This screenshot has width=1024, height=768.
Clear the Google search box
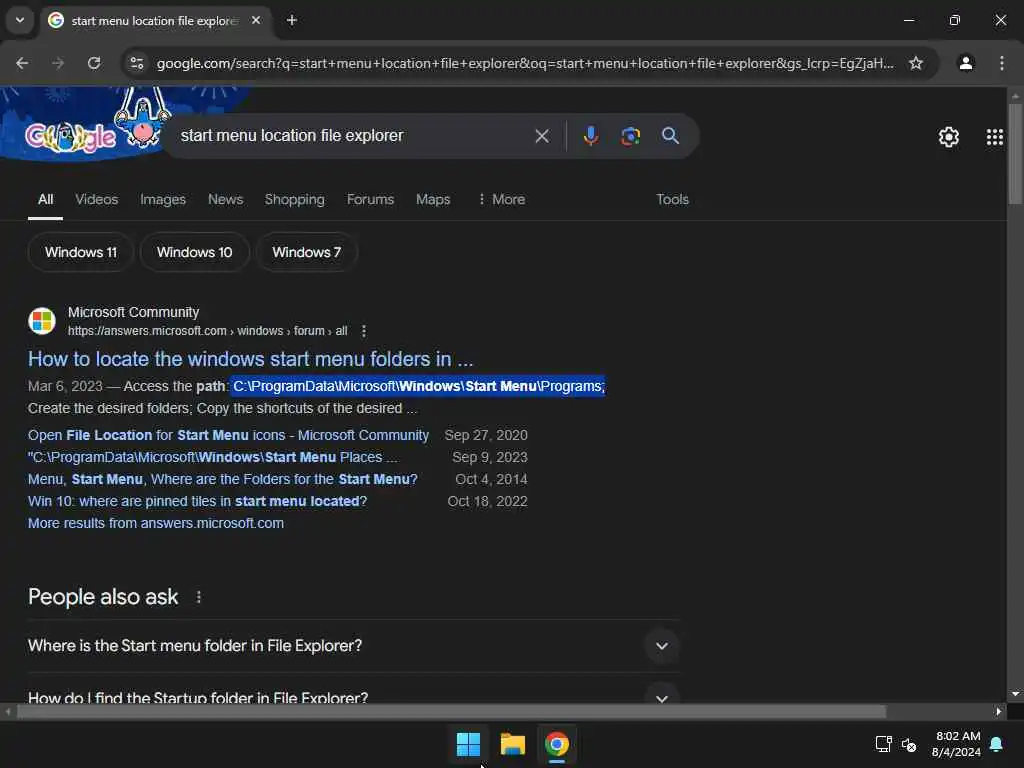(x=542, y=136)
